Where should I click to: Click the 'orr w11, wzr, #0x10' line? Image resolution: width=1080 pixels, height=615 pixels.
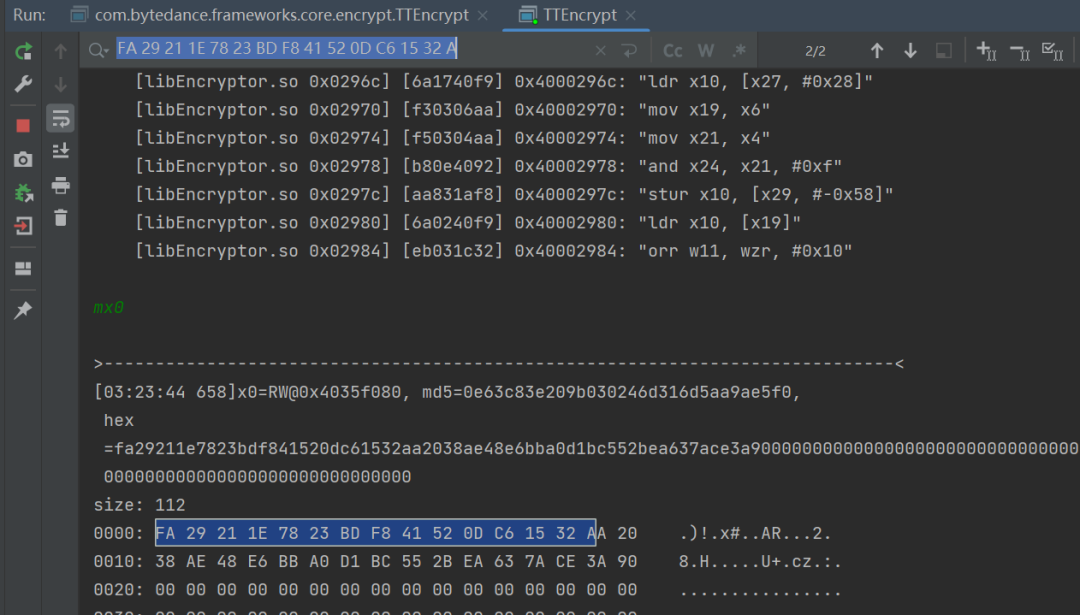pyautogui.click(x=494, y=251)
